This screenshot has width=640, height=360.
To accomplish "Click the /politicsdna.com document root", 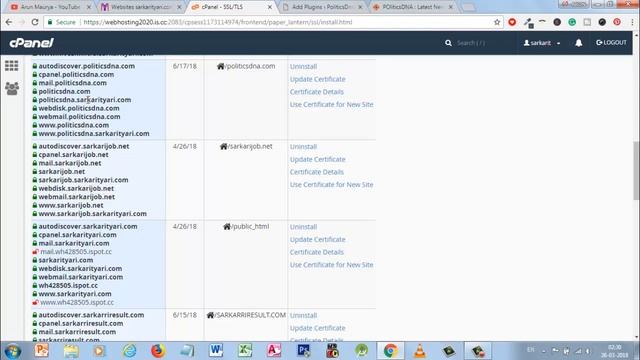I will (x=246, y=66).
